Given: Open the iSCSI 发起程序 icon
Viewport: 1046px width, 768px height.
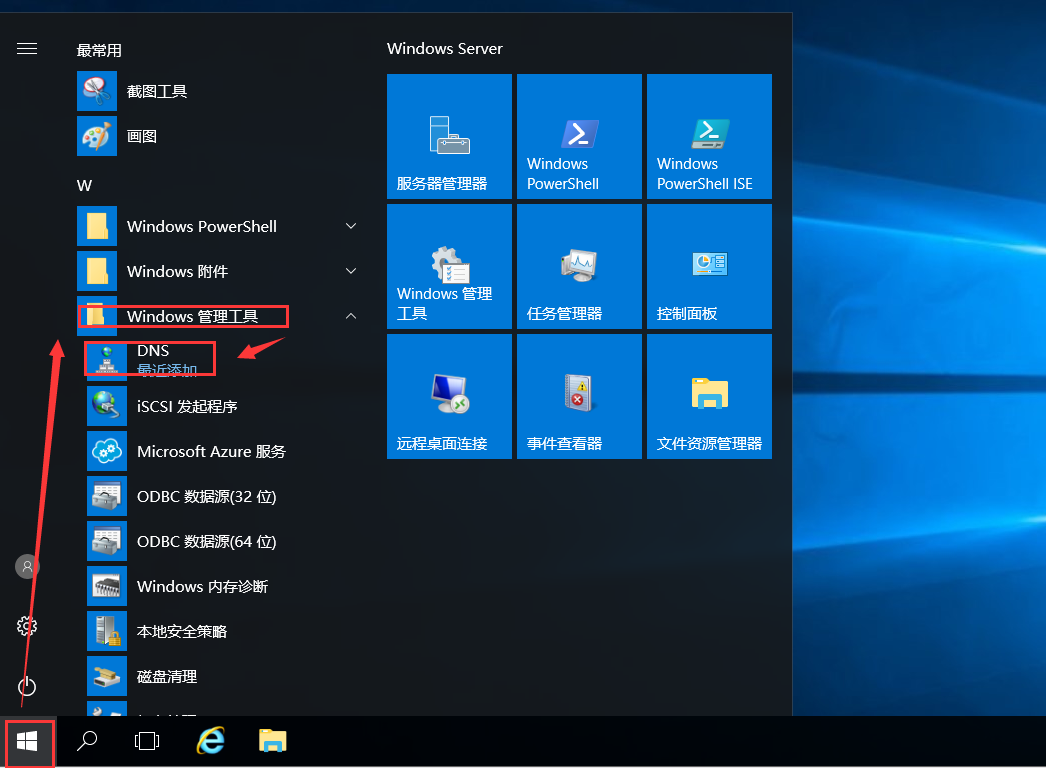Looking at the screenshot, I should pos(107,406).
